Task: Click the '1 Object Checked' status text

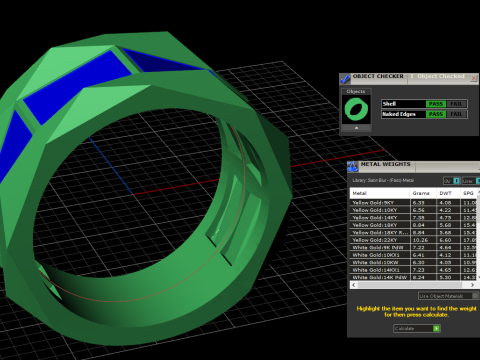Action: (437, 76)
